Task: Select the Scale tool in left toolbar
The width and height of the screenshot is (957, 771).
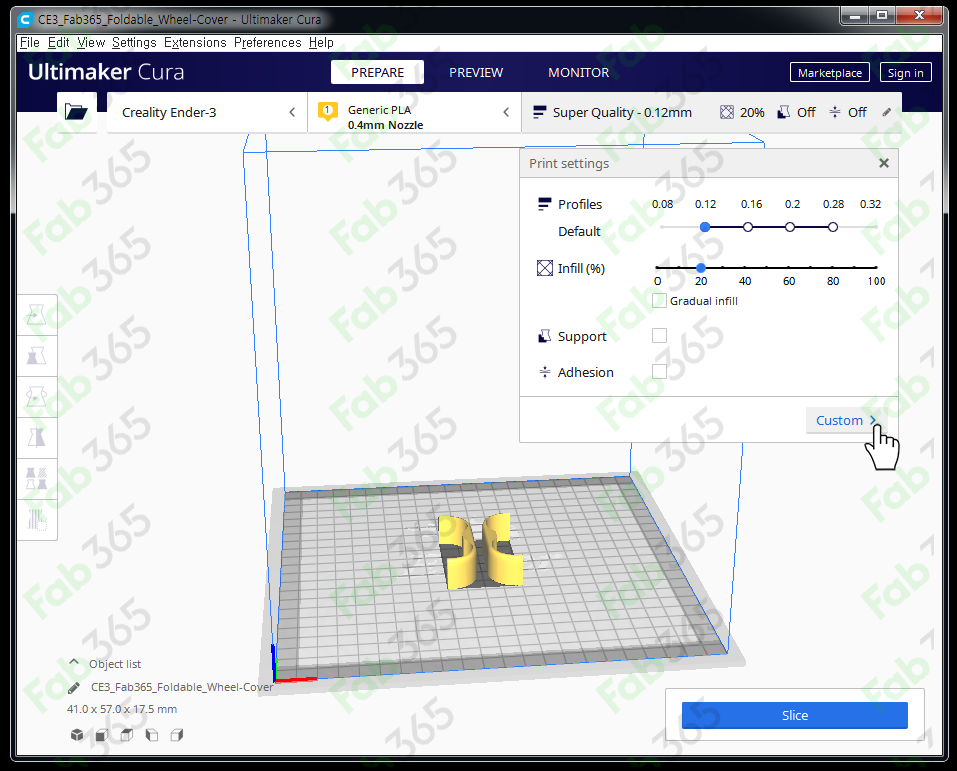Action: coord(37,356)
